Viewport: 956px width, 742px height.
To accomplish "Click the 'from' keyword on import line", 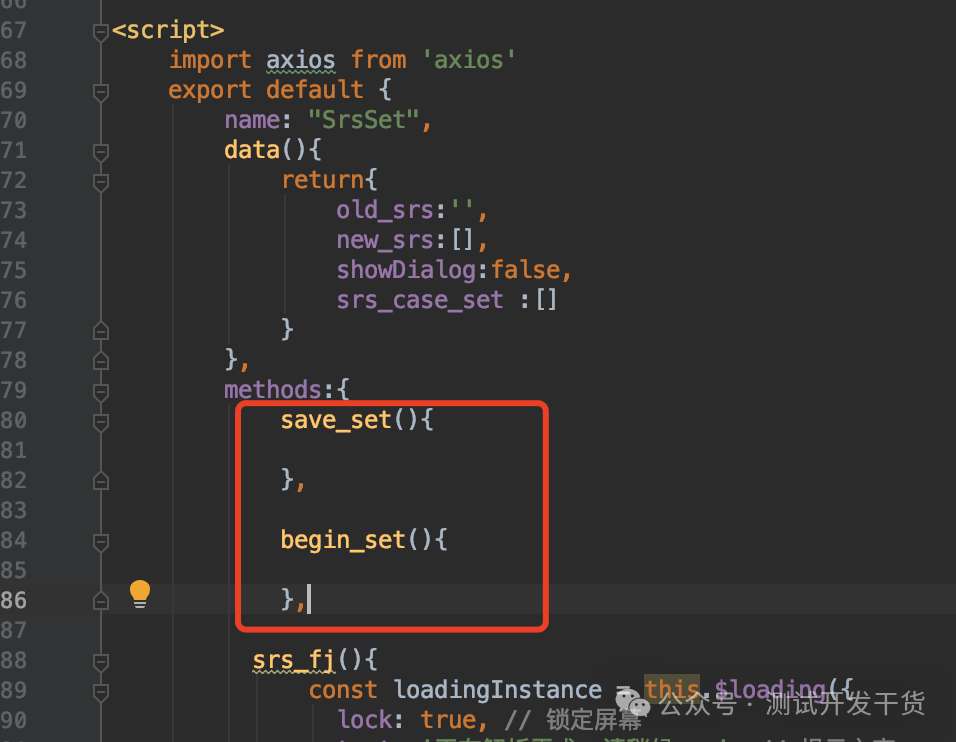I will (x=378, y=60).
